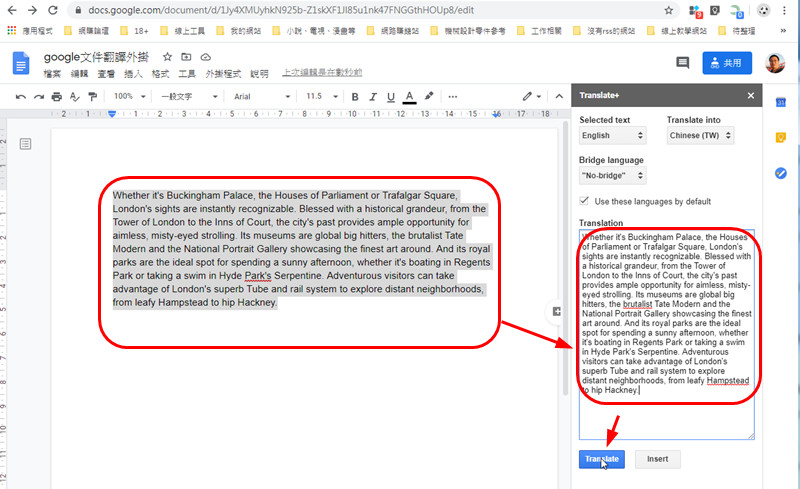Click the browser back arrow

tap(12, 10)
